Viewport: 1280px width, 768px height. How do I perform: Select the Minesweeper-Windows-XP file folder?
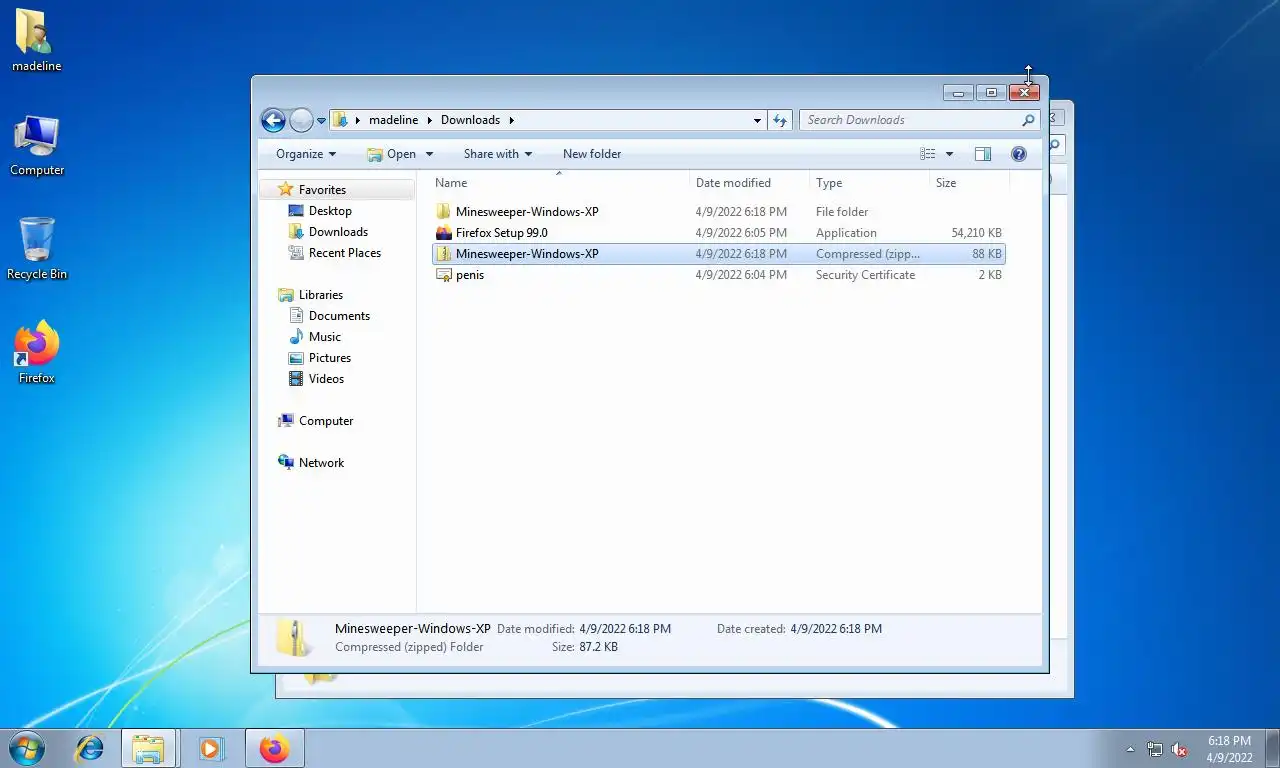[x=718, y=212]
